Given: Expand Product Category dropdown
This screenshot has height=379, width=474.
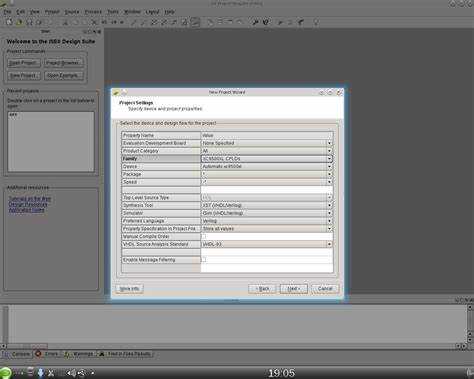Looking at the screenshot, I should pos(329,151).
